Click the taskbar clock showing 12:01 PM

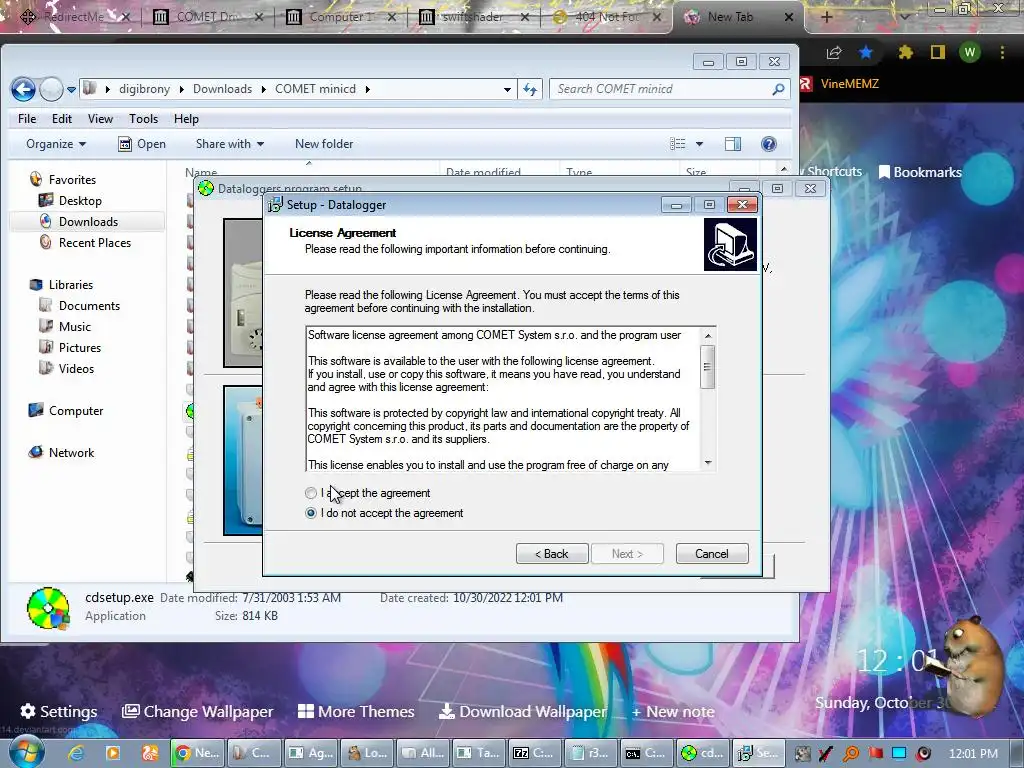[973, 754]
